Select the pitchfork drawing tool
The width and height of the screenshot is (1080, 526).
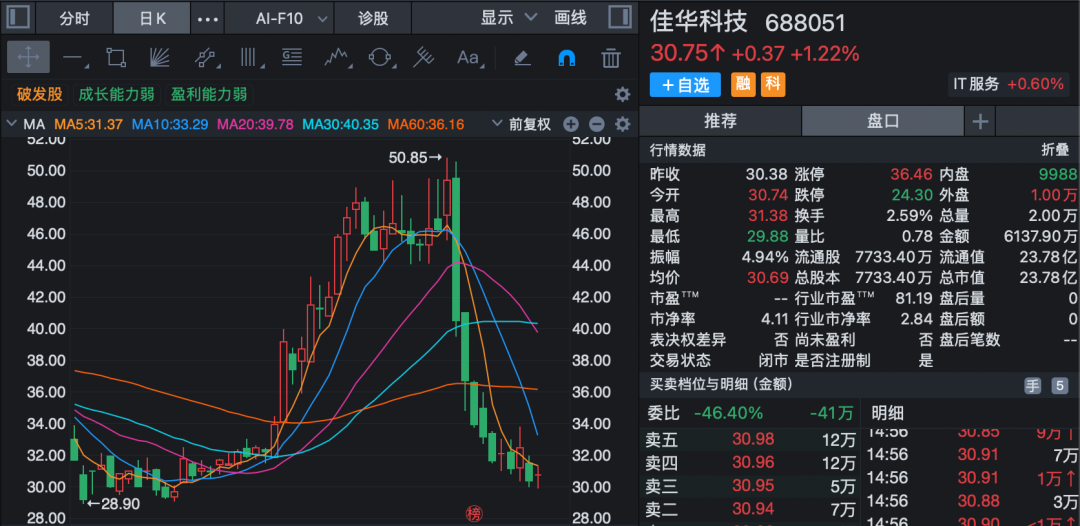click(x=423, y=58)
